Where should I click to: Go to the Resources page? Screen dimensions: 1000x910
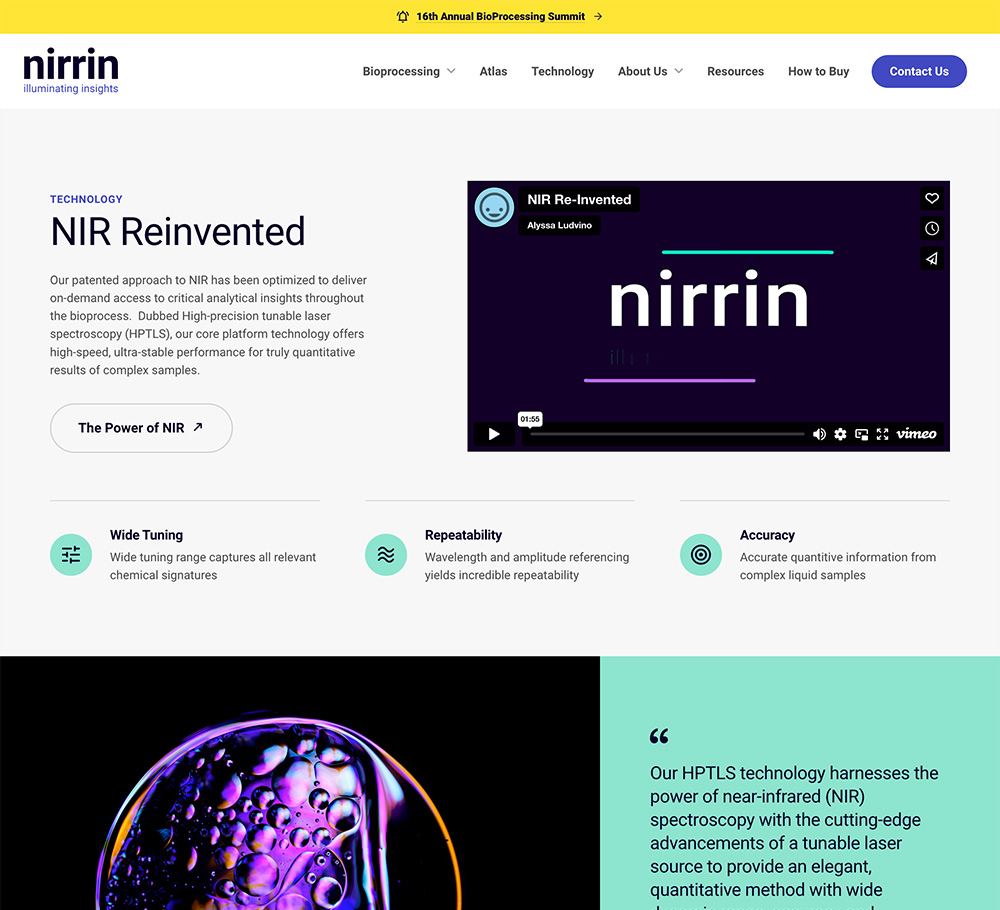pos(735,72)
